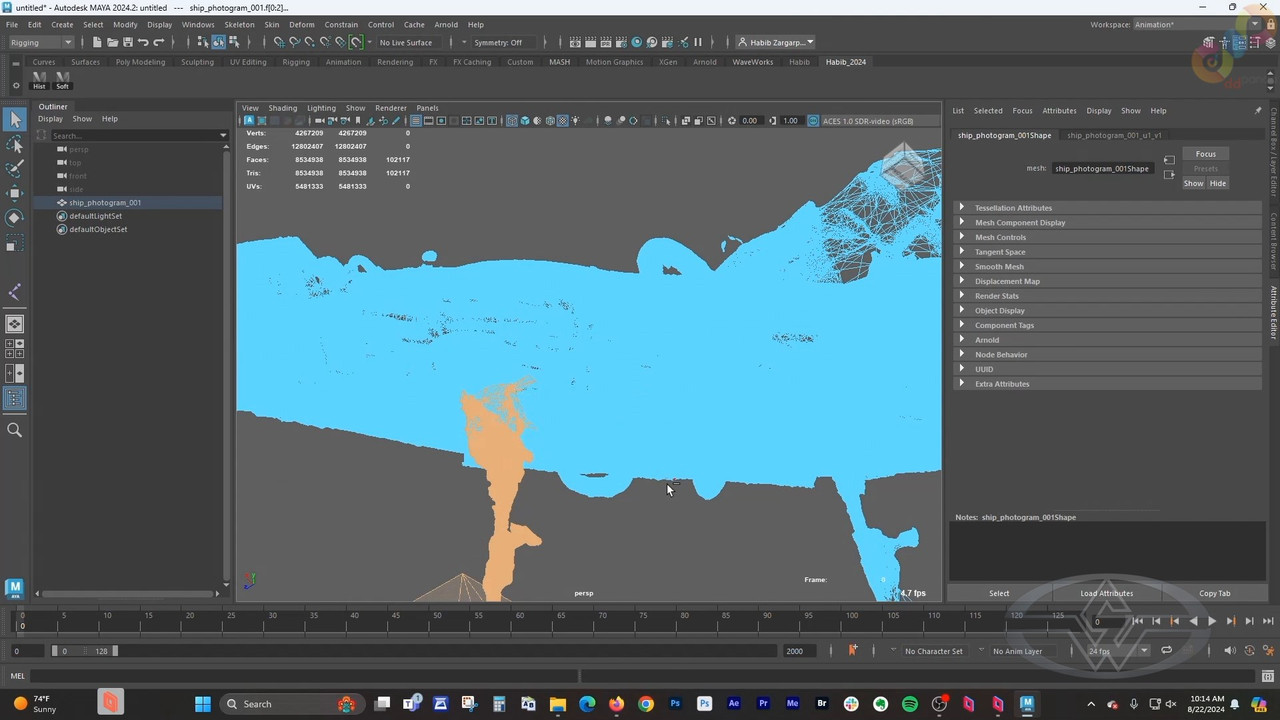The width and height of the screenshot is (1280, 720).
Task: Choose the Move tool in toolbox
Action: [x=14, y=193]
